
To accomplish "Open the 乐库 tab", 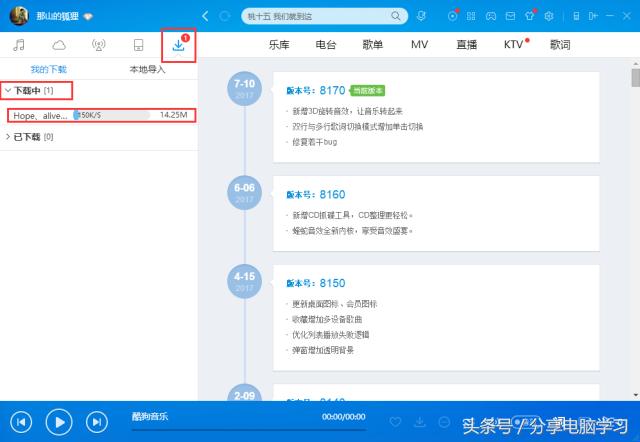I will pyautogui.click(x=279, y=45).
